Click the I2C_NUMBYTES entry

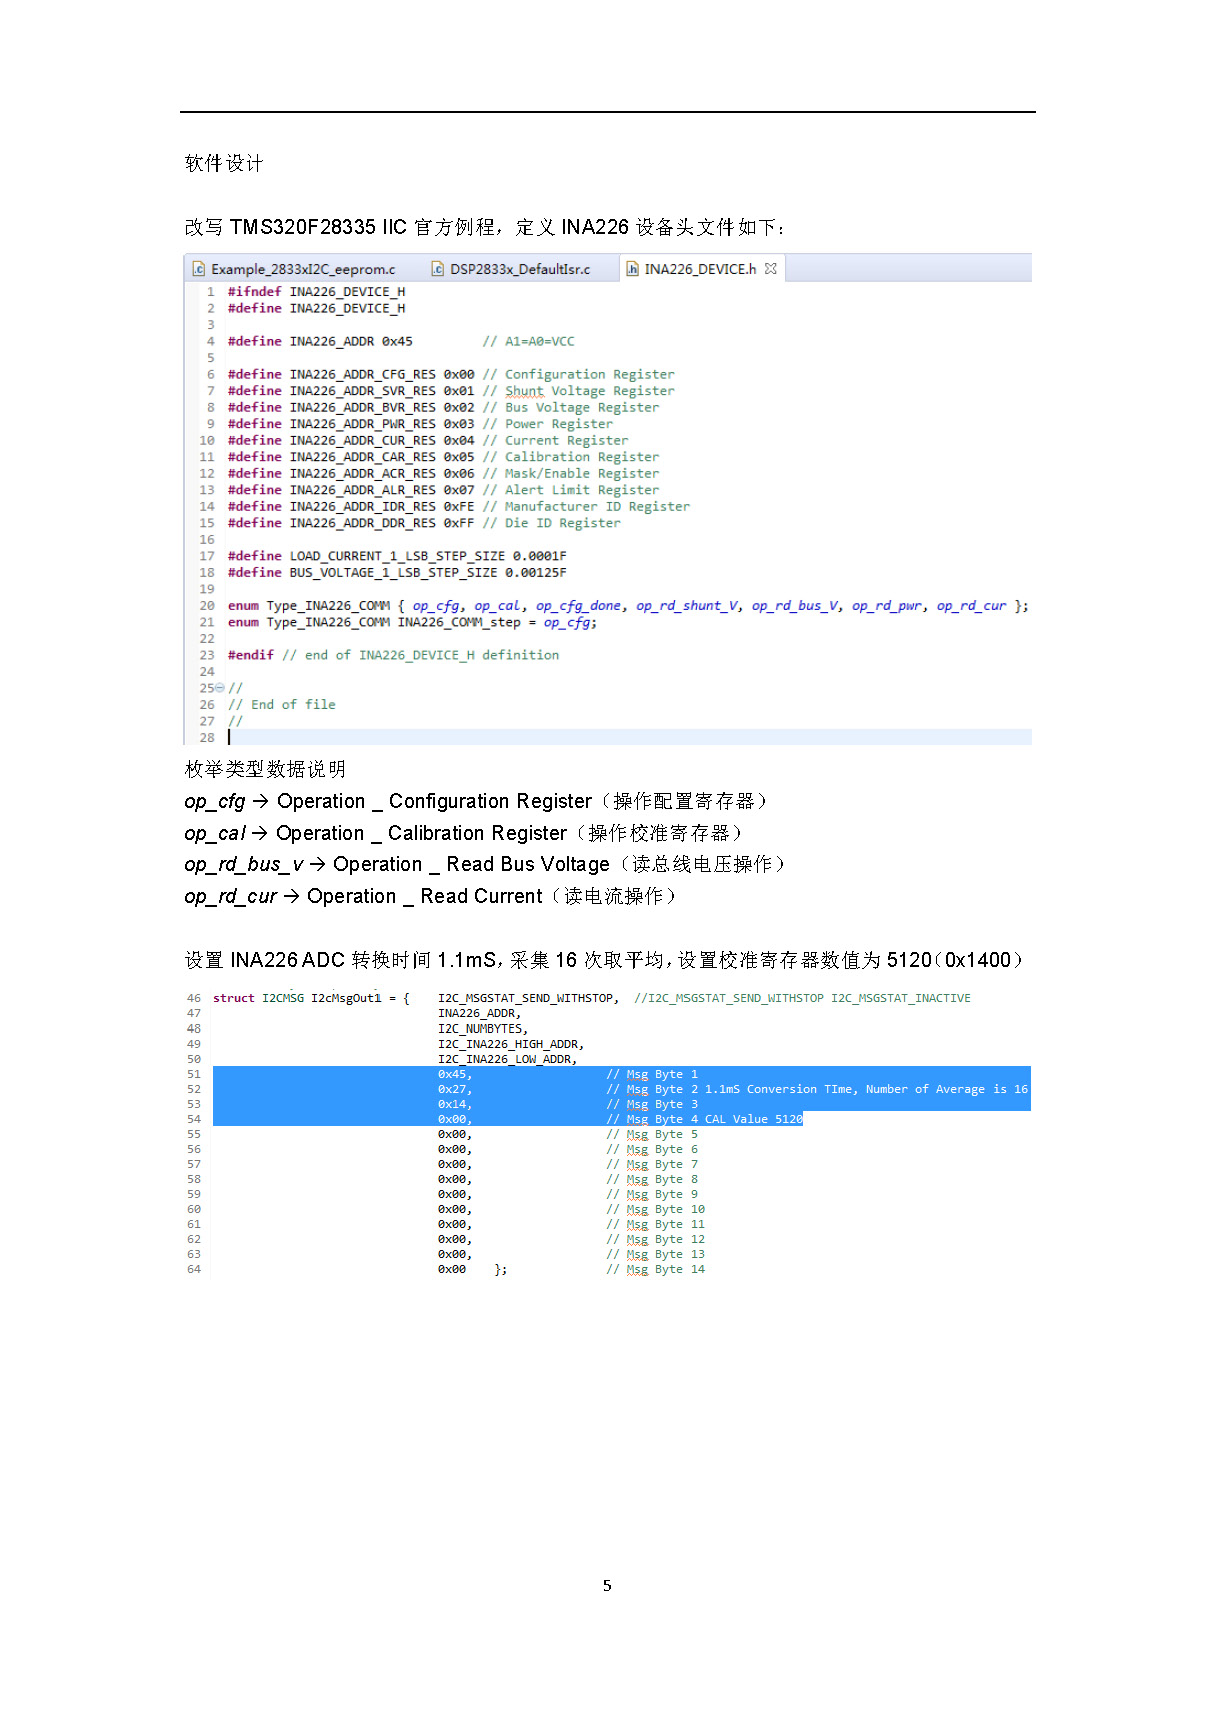click(483, 1028)
